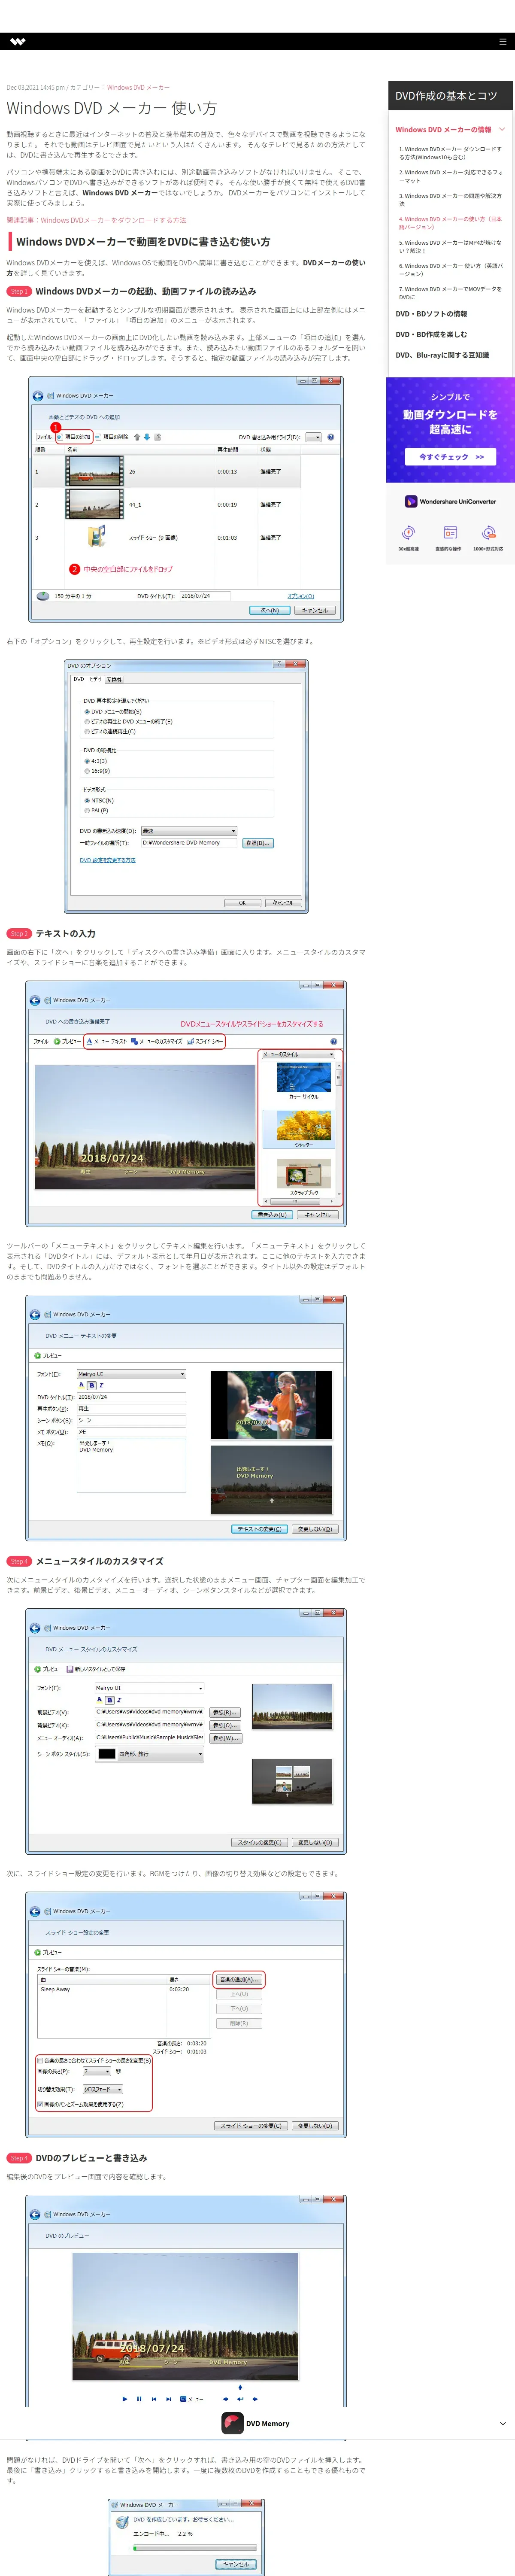
Task: Open シーン ボタン スタイル dropdown
Action: click(150, 1753)
